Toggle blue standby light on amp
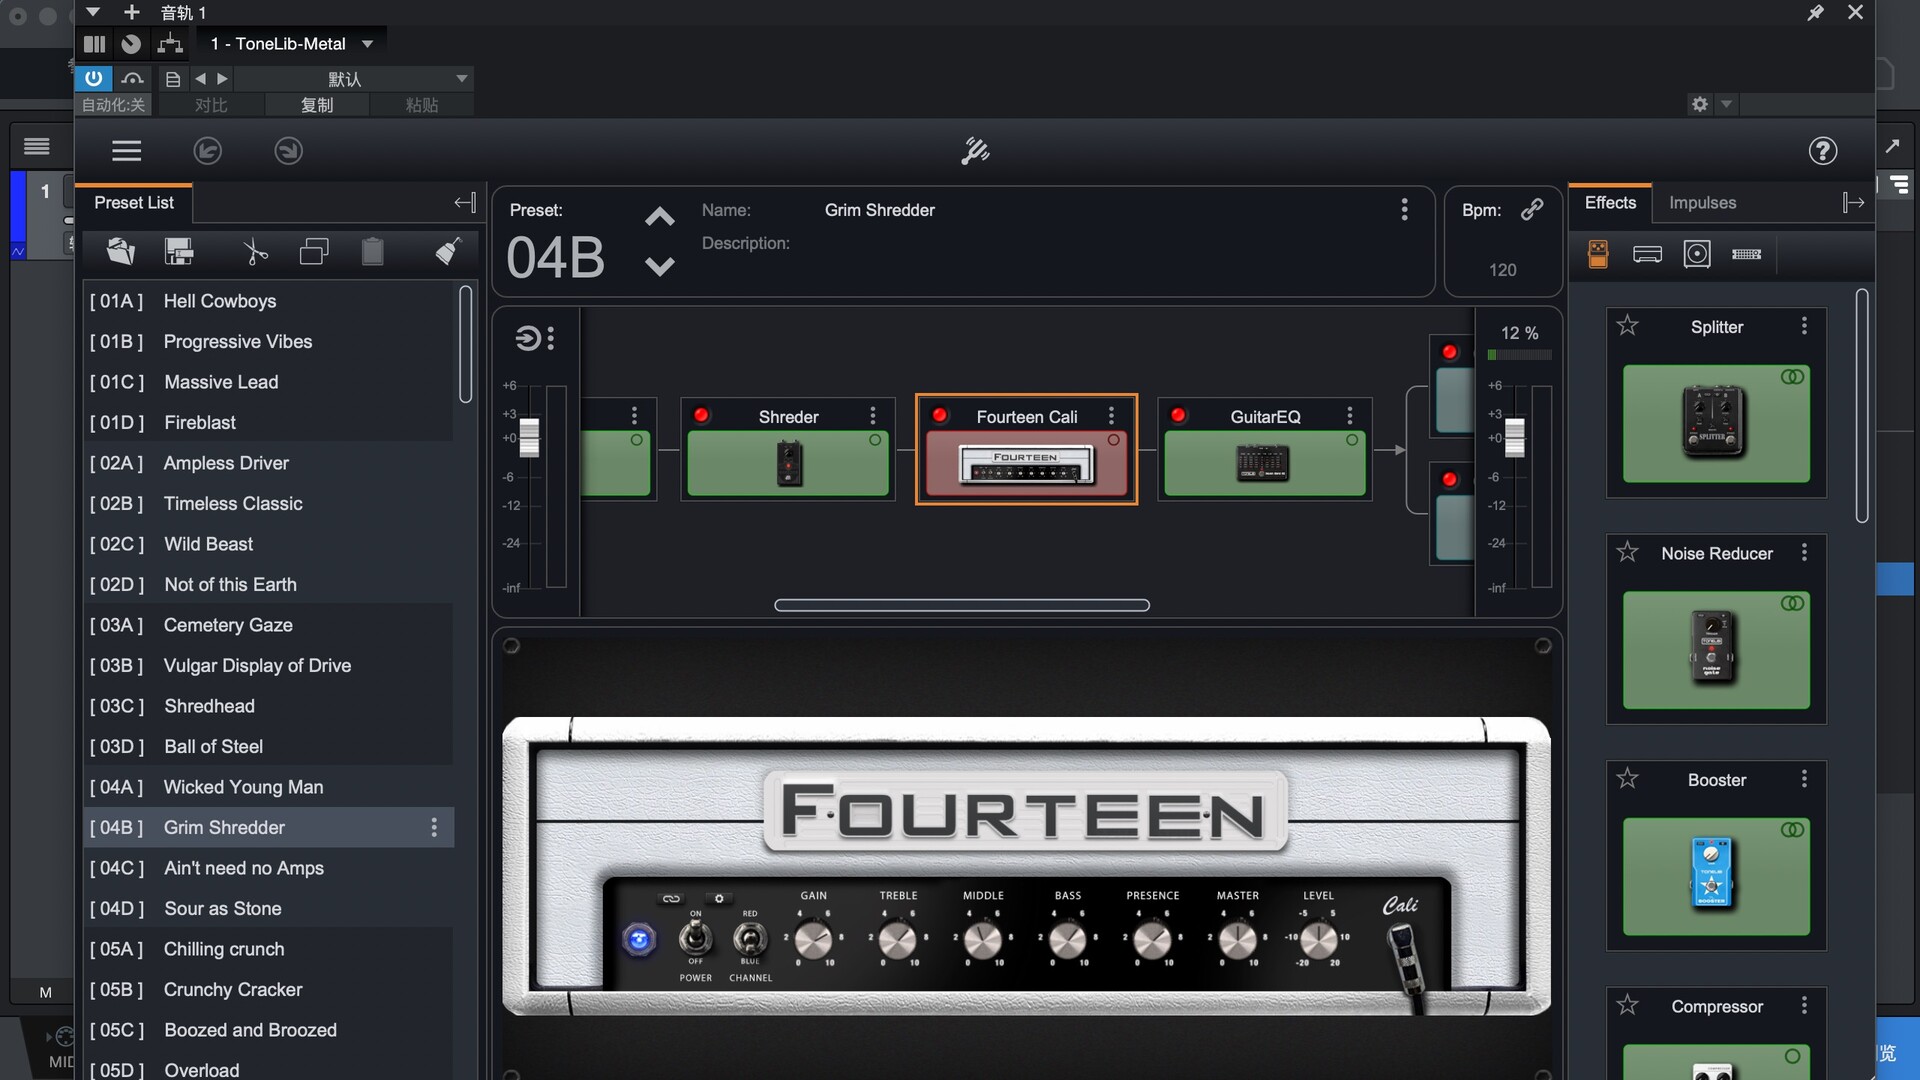1920x1080 pixels. [x=639, y=939]
